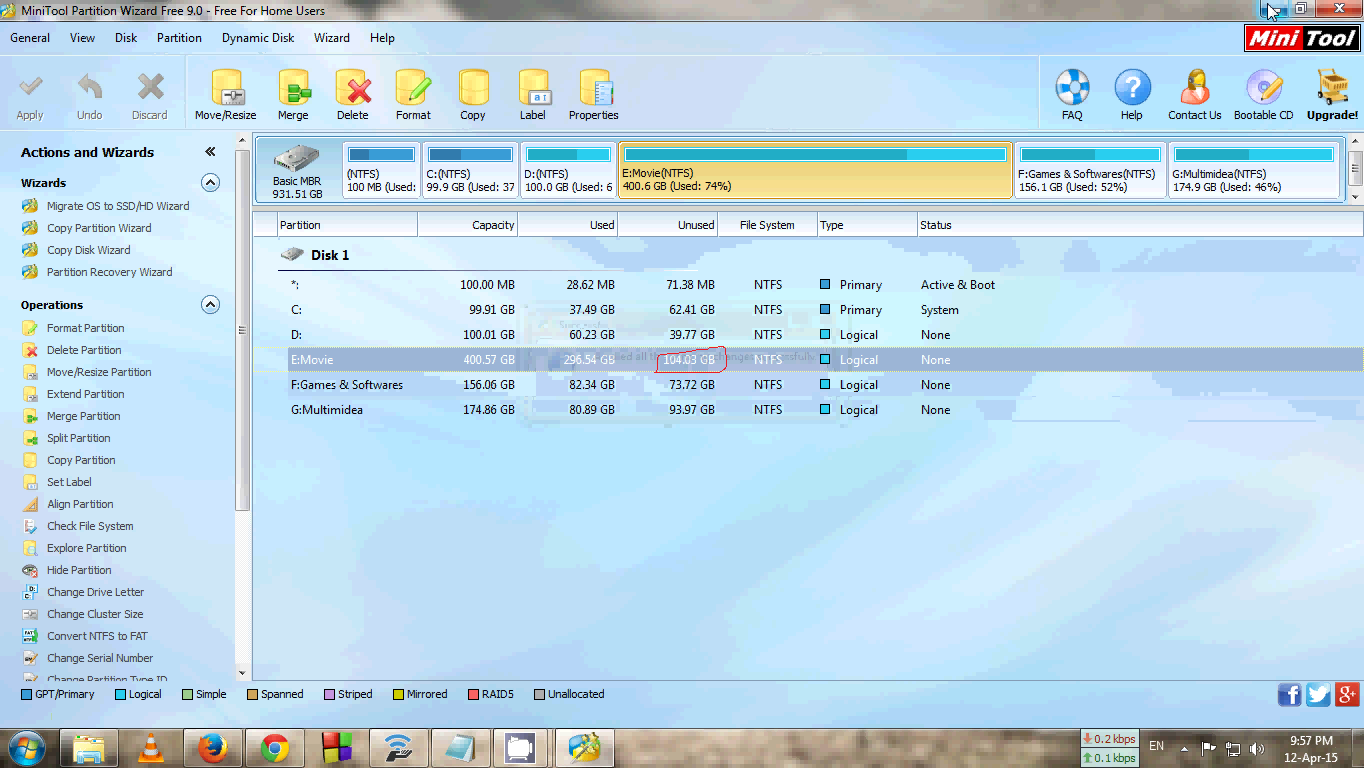Choose Move/Resize Partition operation
Image resolution: width=1364 pixels, height=768 pixels.
tap(99, 372)
